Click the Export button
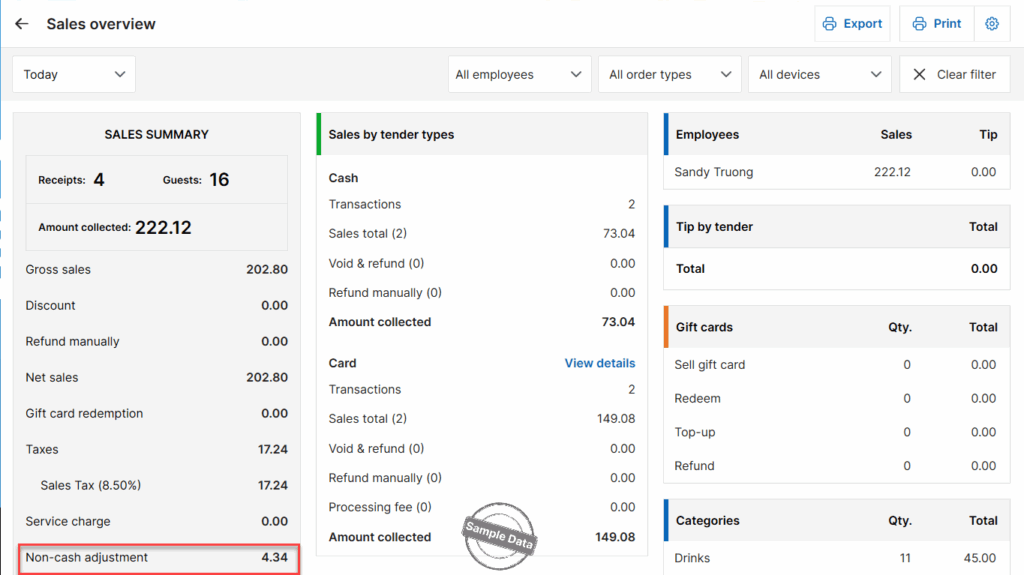 (x=852, y=24)
